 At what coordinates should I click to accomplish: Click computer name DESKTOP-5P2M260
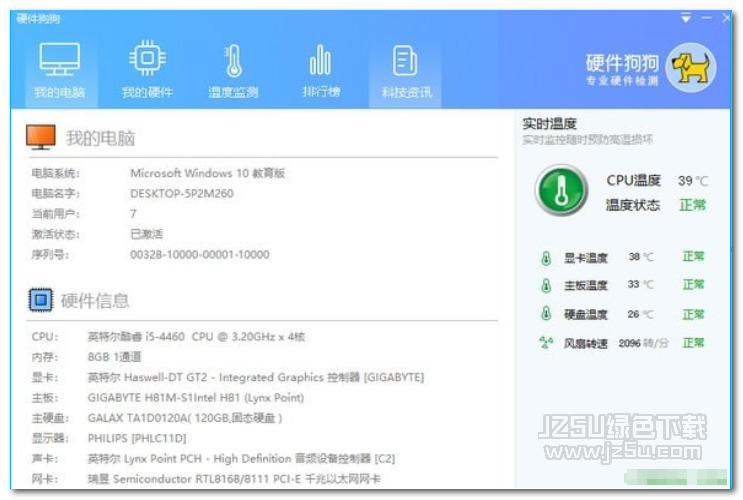[x=182, y=193]
